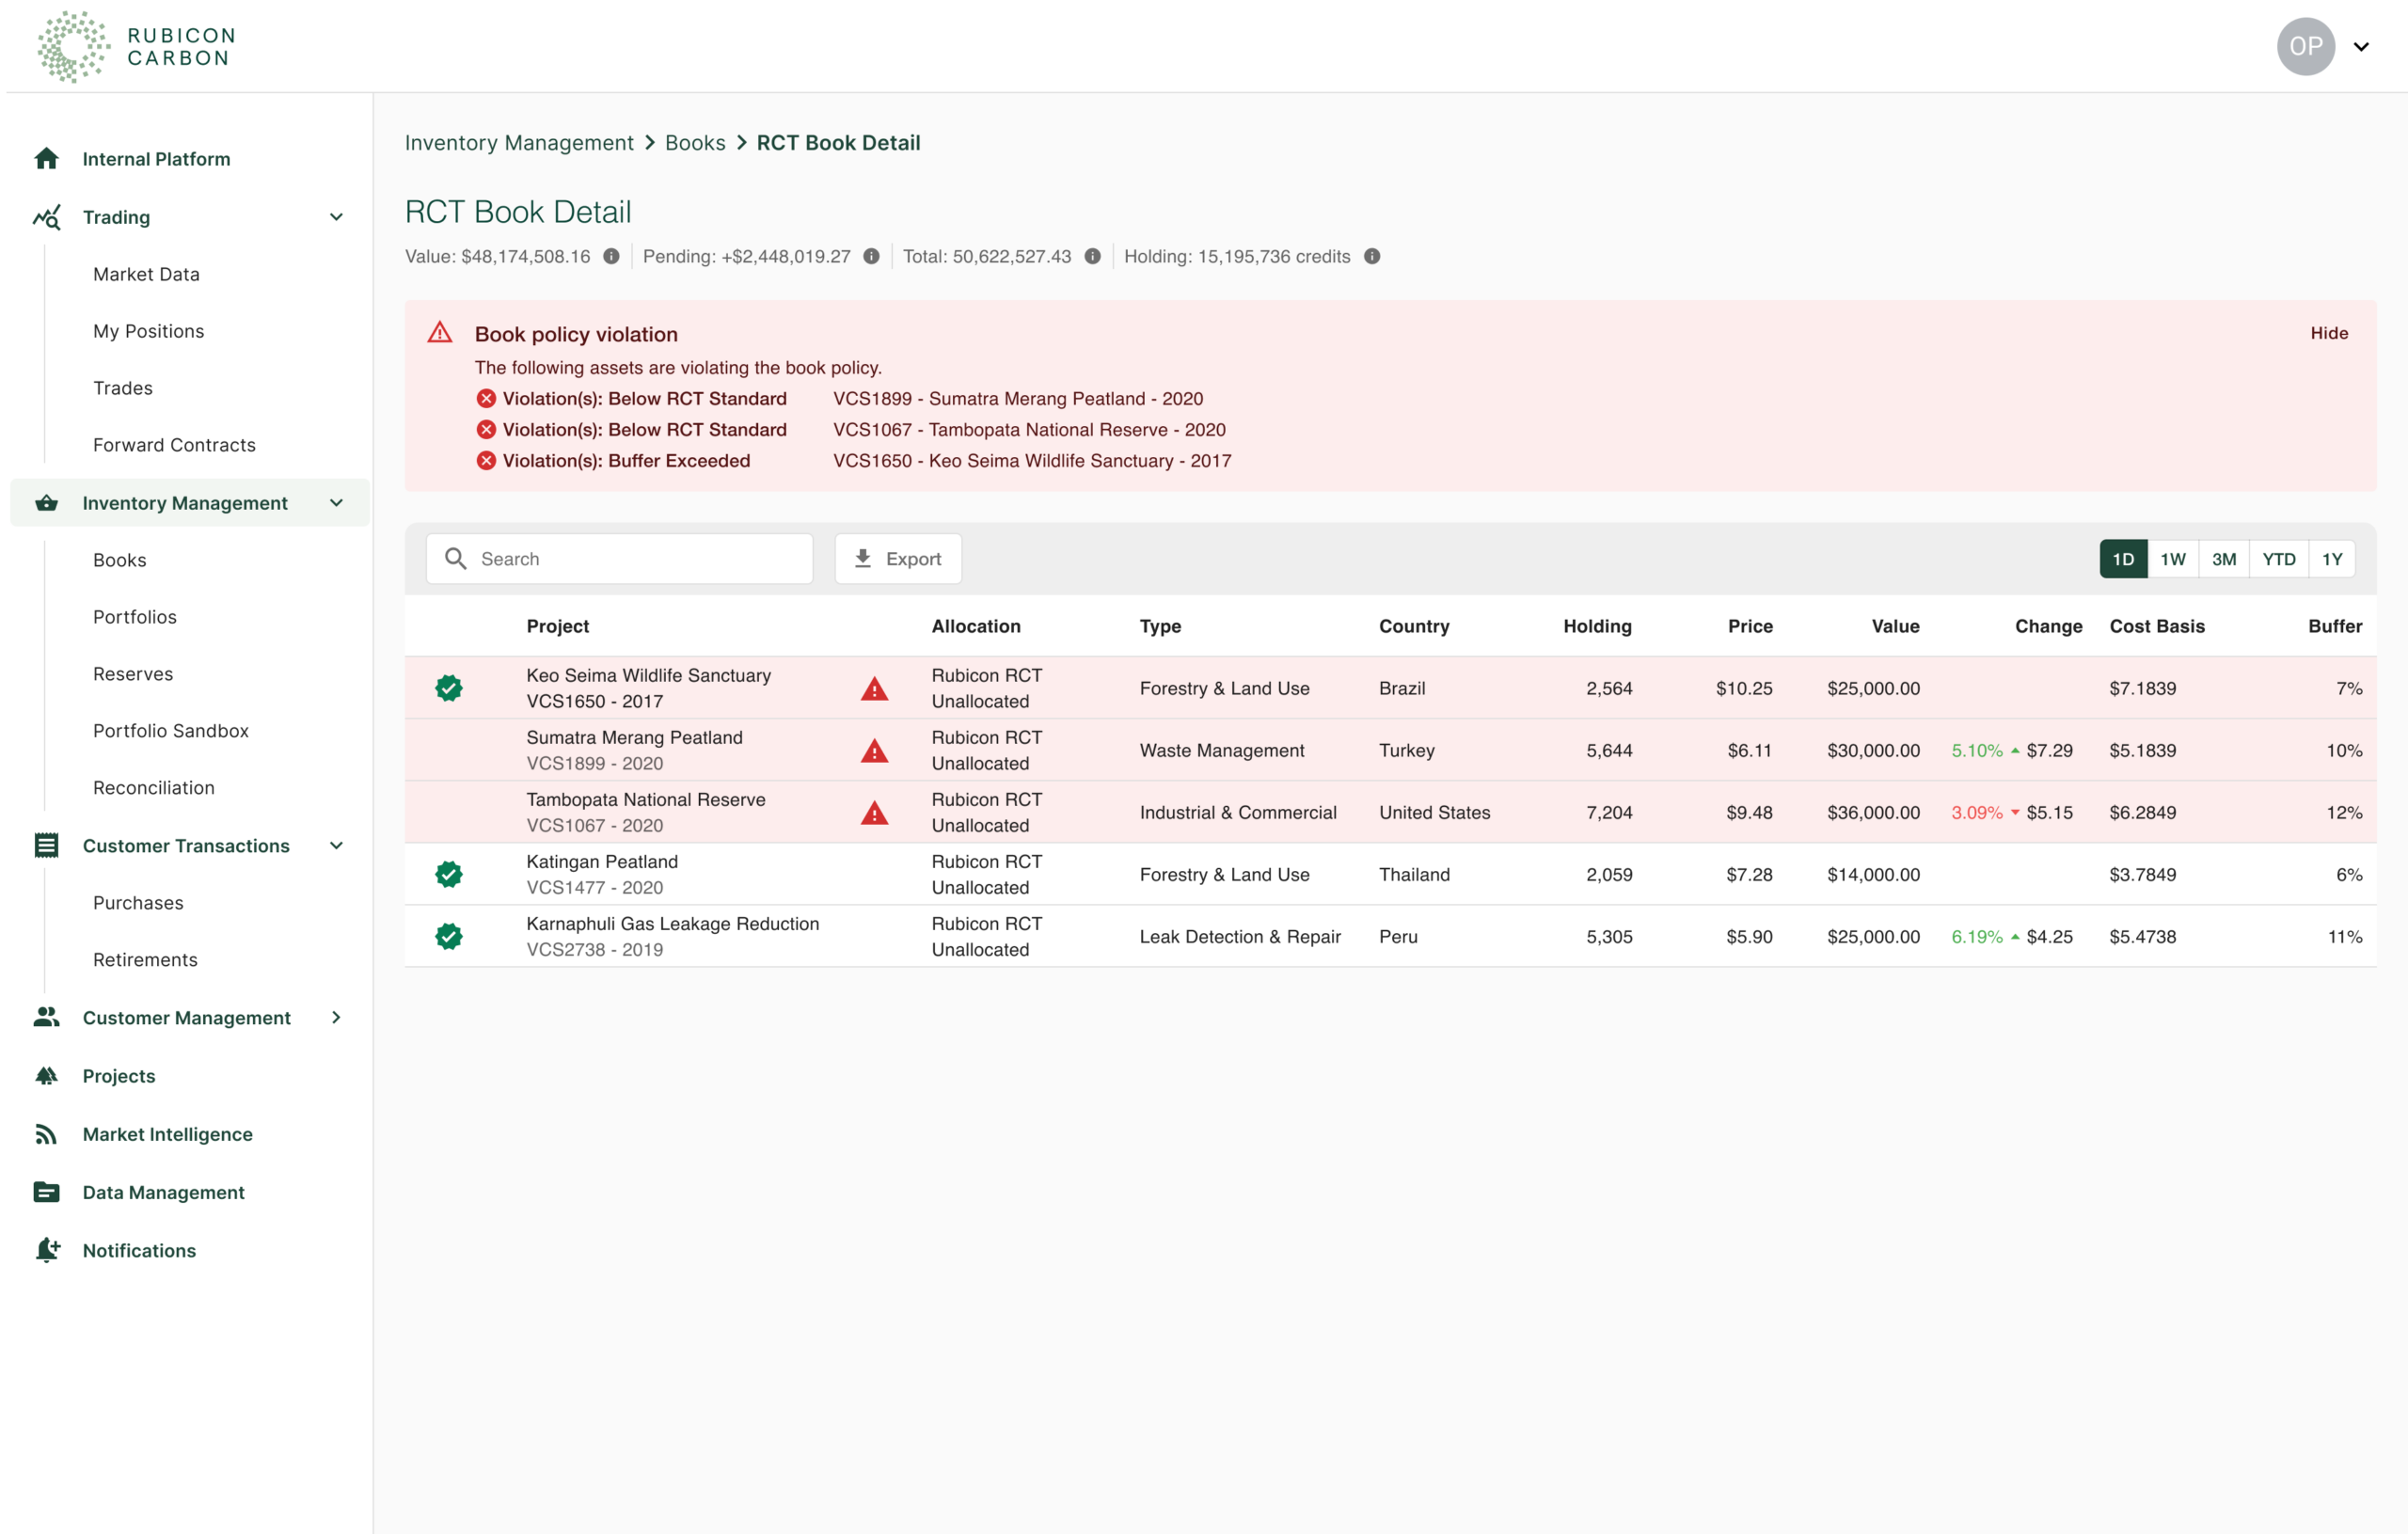Switch the chart range to YTD
2408x1534 pixels.
(2278, 559)
